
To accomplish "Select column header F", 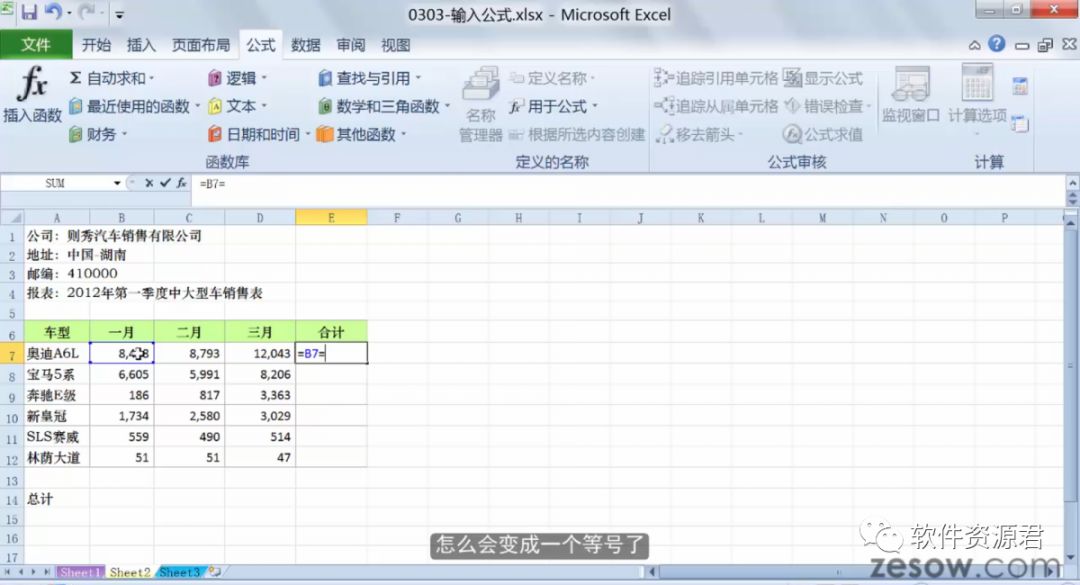I will [397, 218].
